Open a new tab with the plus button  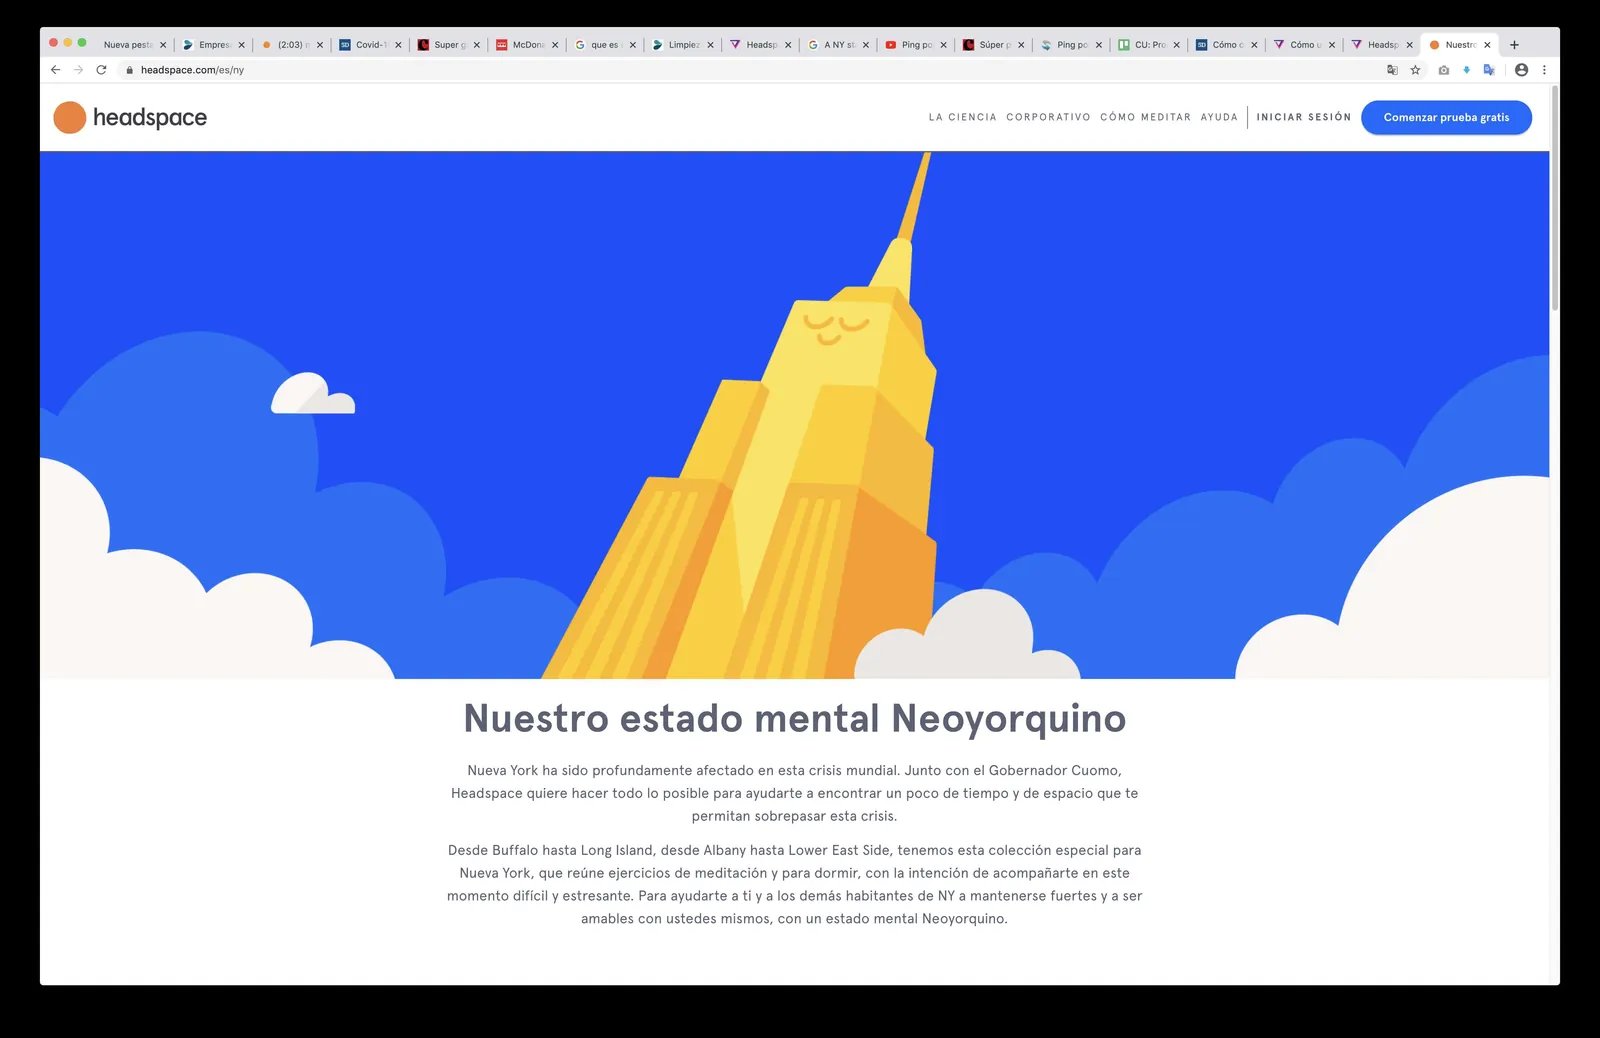pyautogui.click(x=1514, y=45)
